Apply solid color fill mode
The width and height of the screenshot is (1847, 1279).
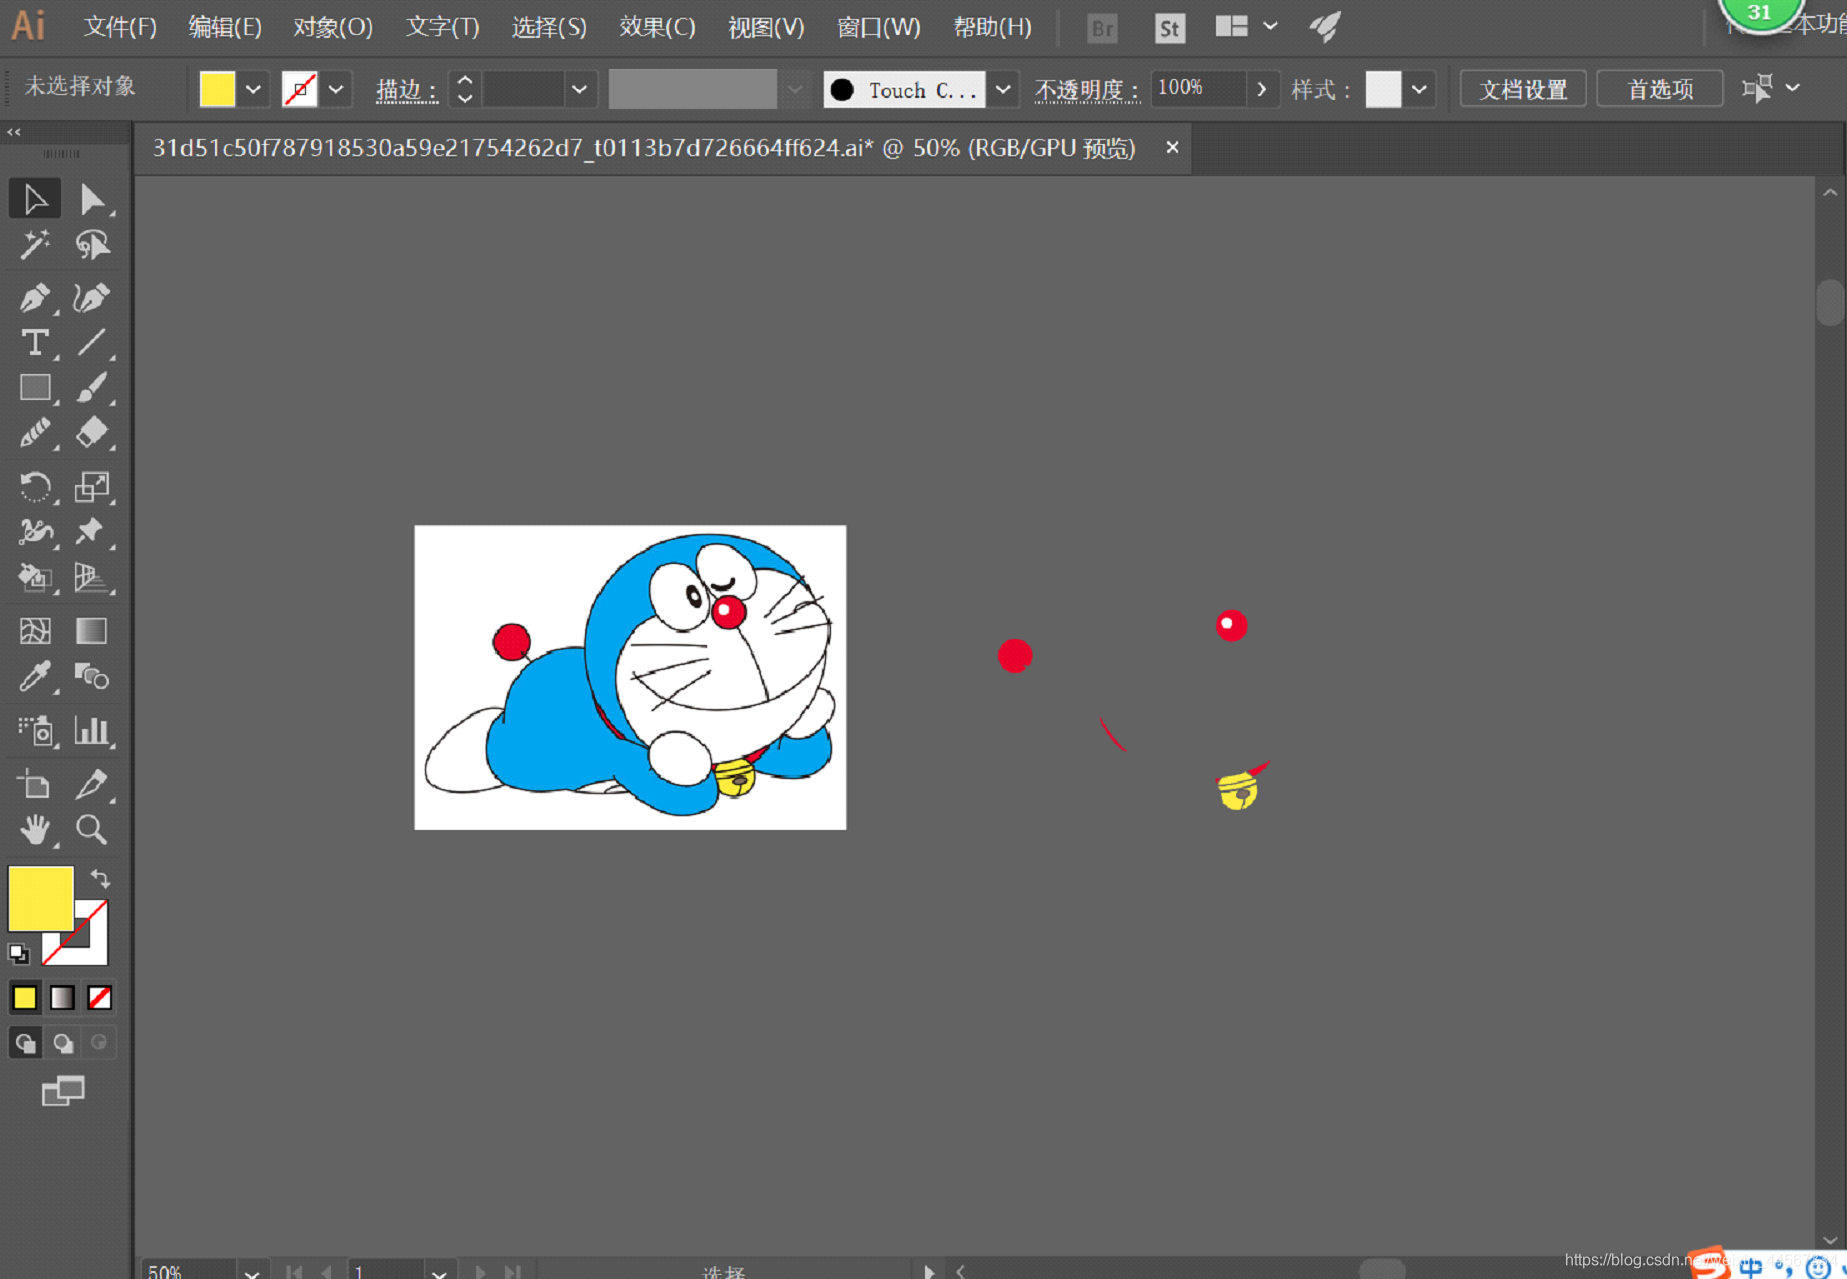pos(25,998)
